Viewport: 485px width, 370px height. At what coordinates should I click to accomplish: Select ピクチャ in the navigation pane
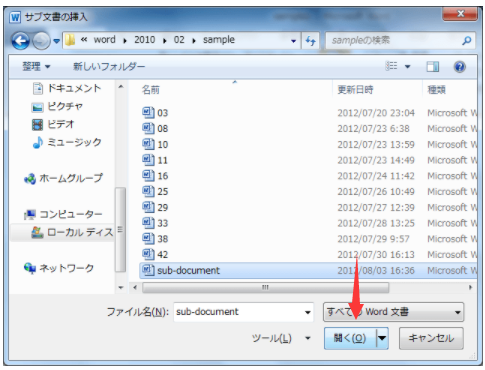(x=57, y=107)
